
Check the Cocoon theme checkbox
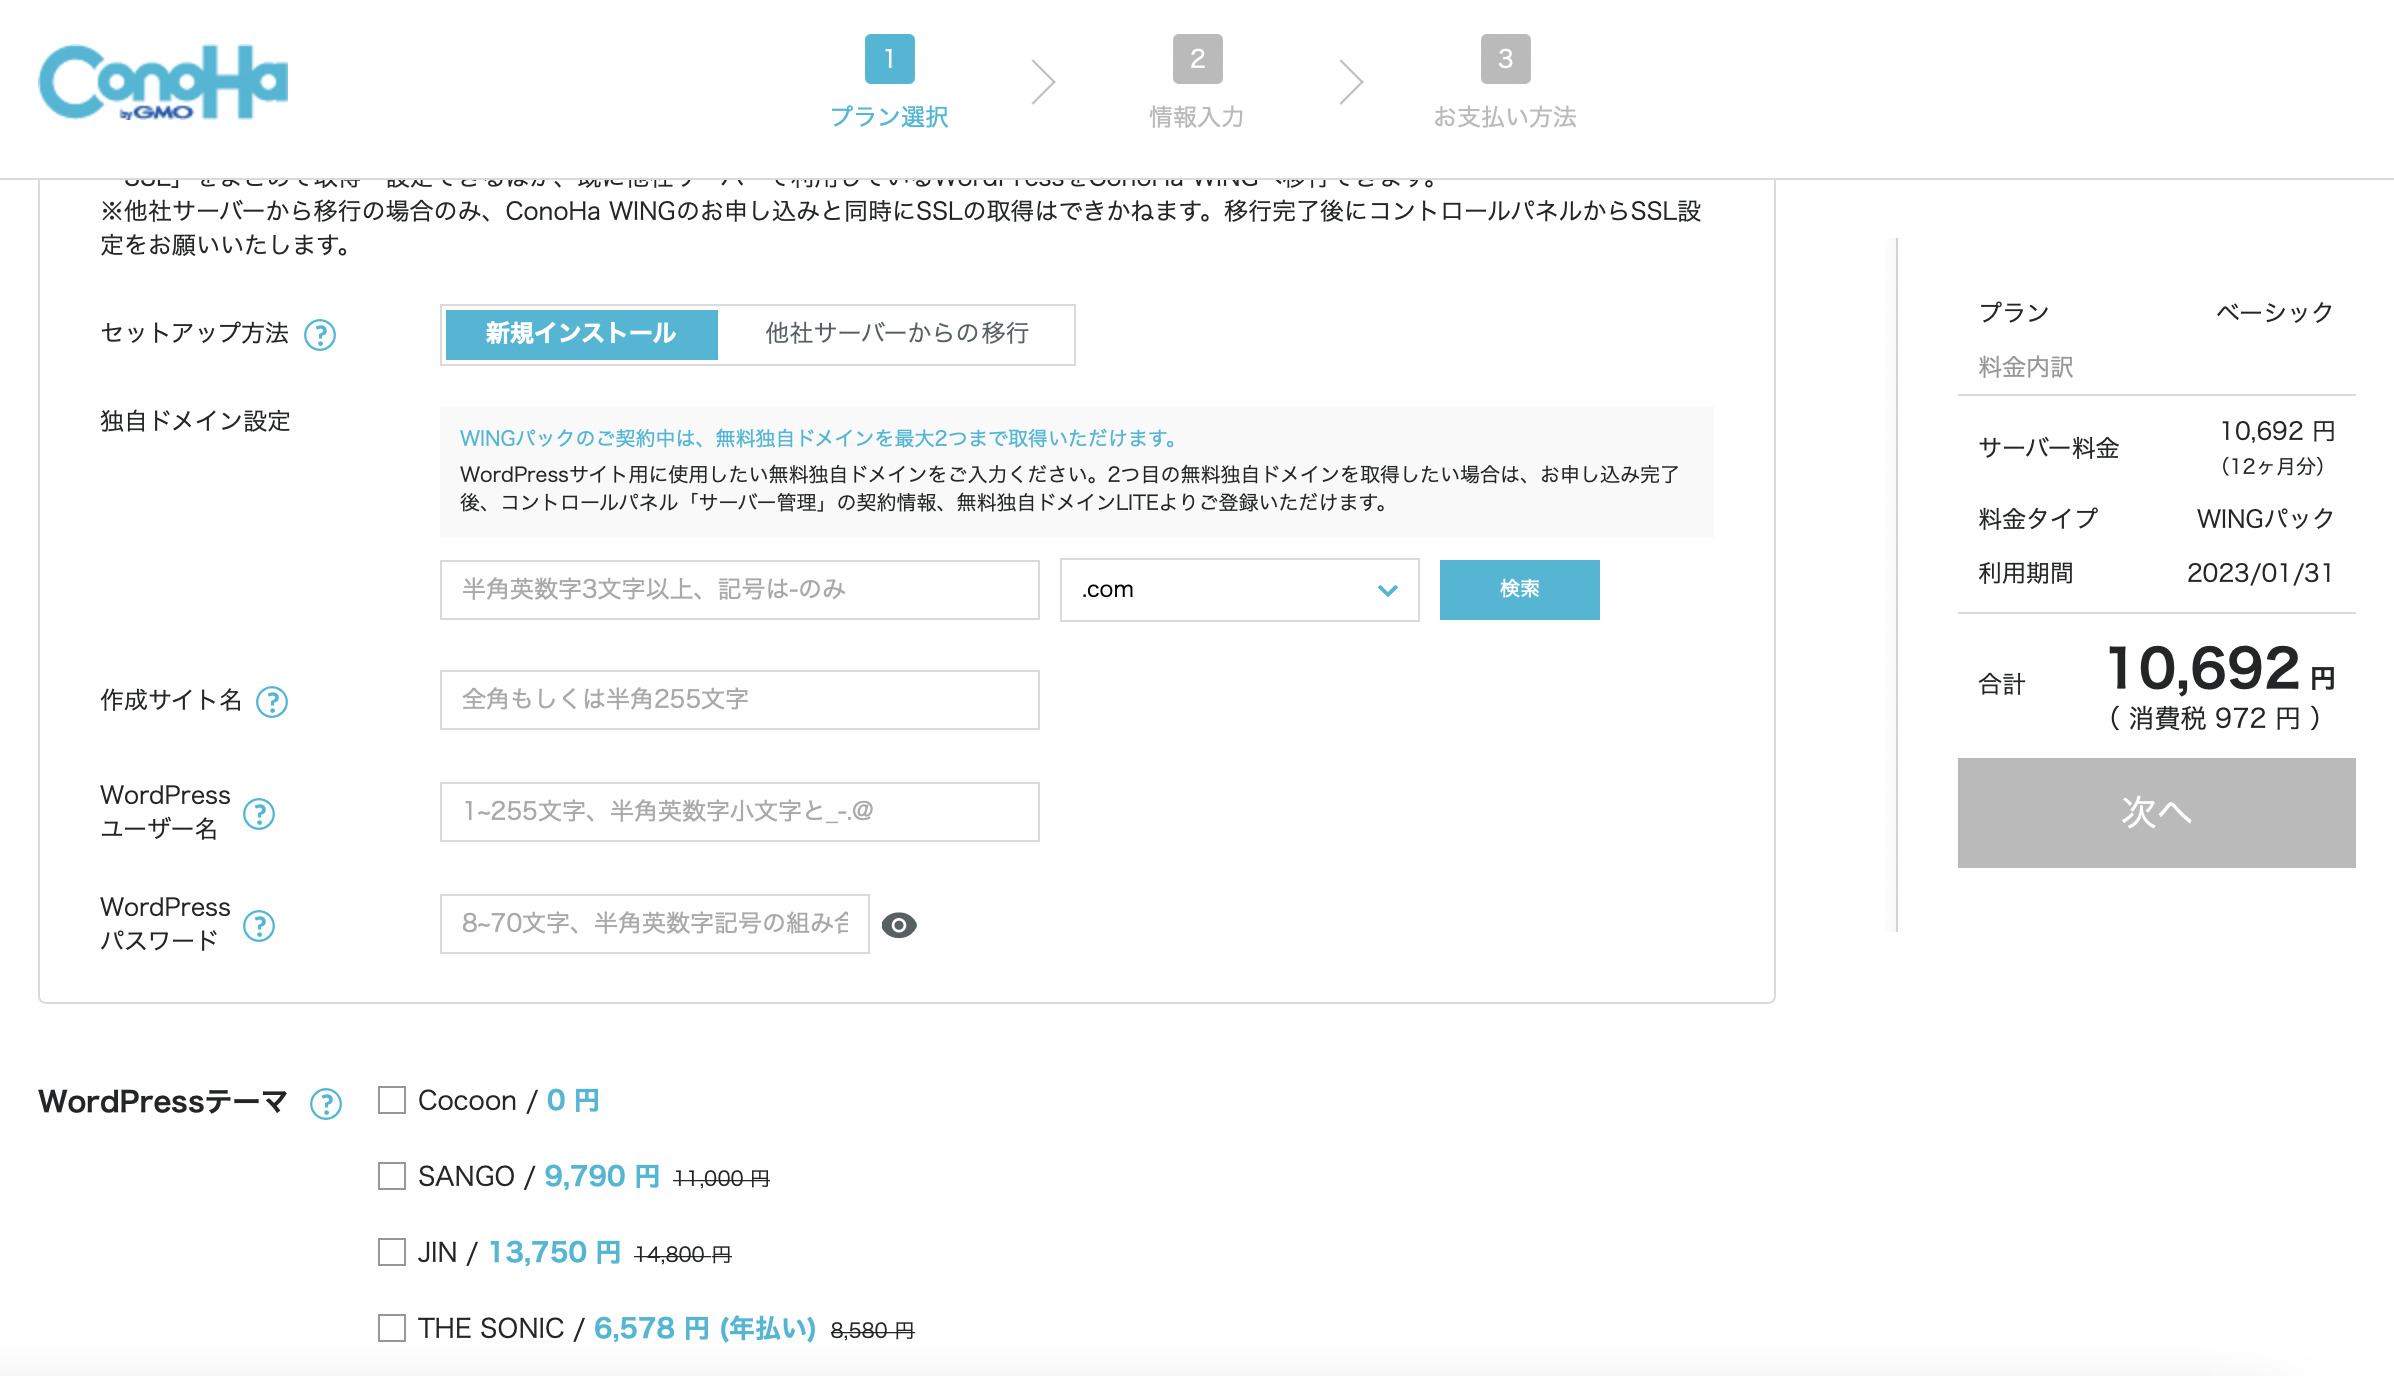[x=392, y=1100]
